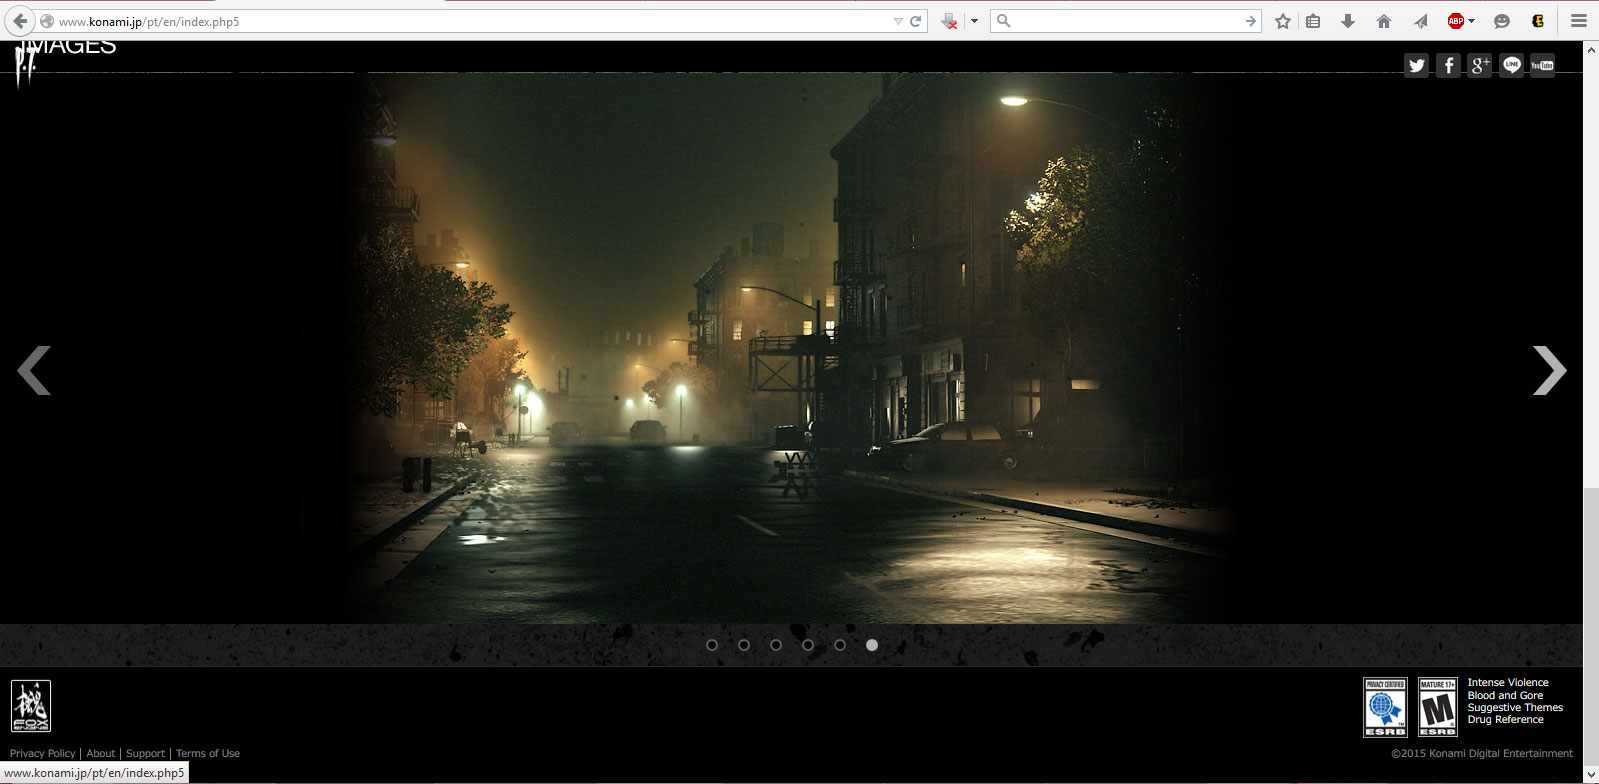
Task: Show bookmarks list icon
Action: pyautogui.click(x=1314, y=21)
